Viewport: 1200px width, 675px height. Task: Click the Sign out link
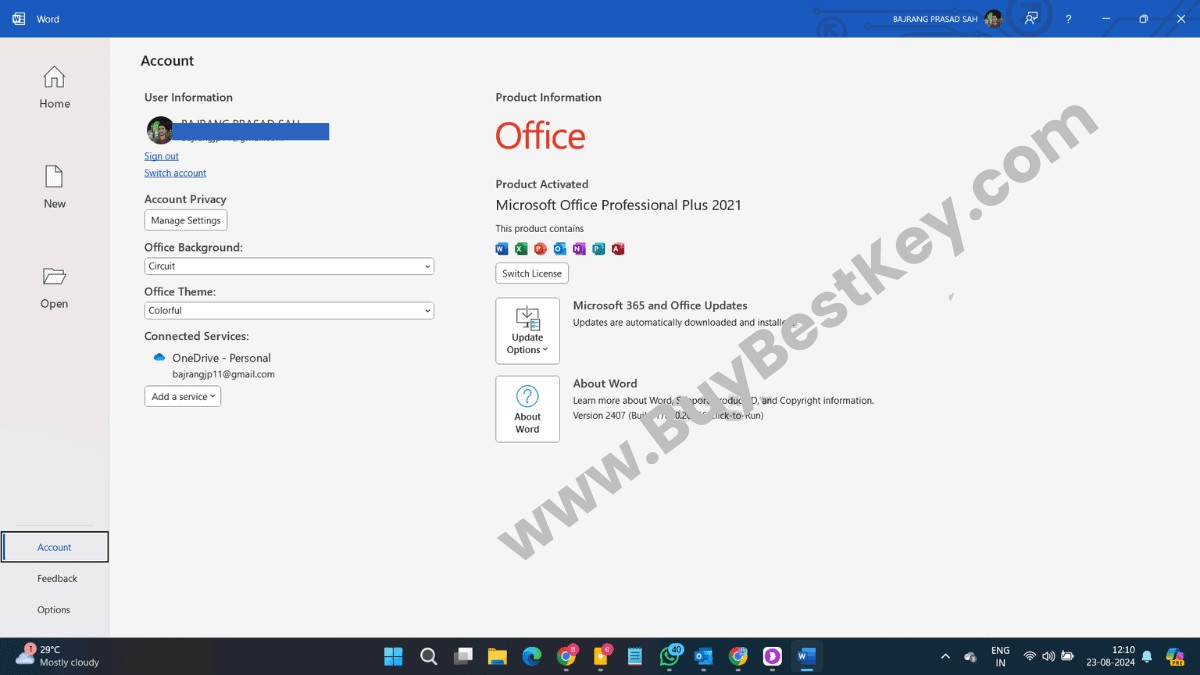pyautogui.click(x=161, y=156)
